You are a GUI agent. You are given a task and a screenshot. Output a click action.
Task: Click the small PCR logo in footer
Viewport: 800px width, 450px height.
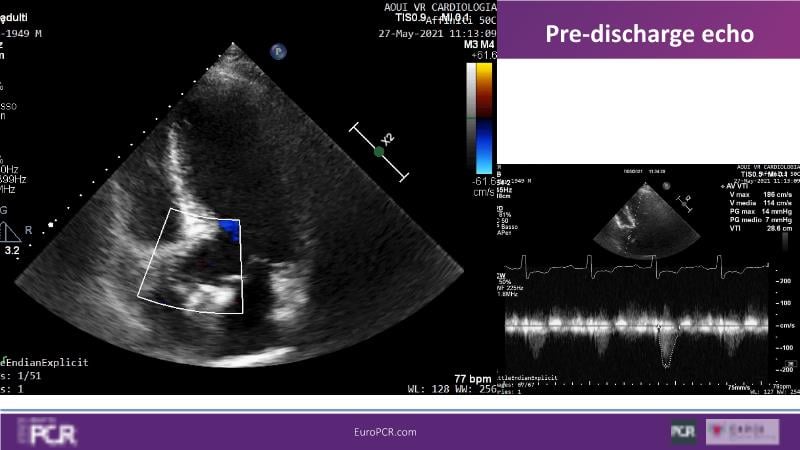click(682, 431)
